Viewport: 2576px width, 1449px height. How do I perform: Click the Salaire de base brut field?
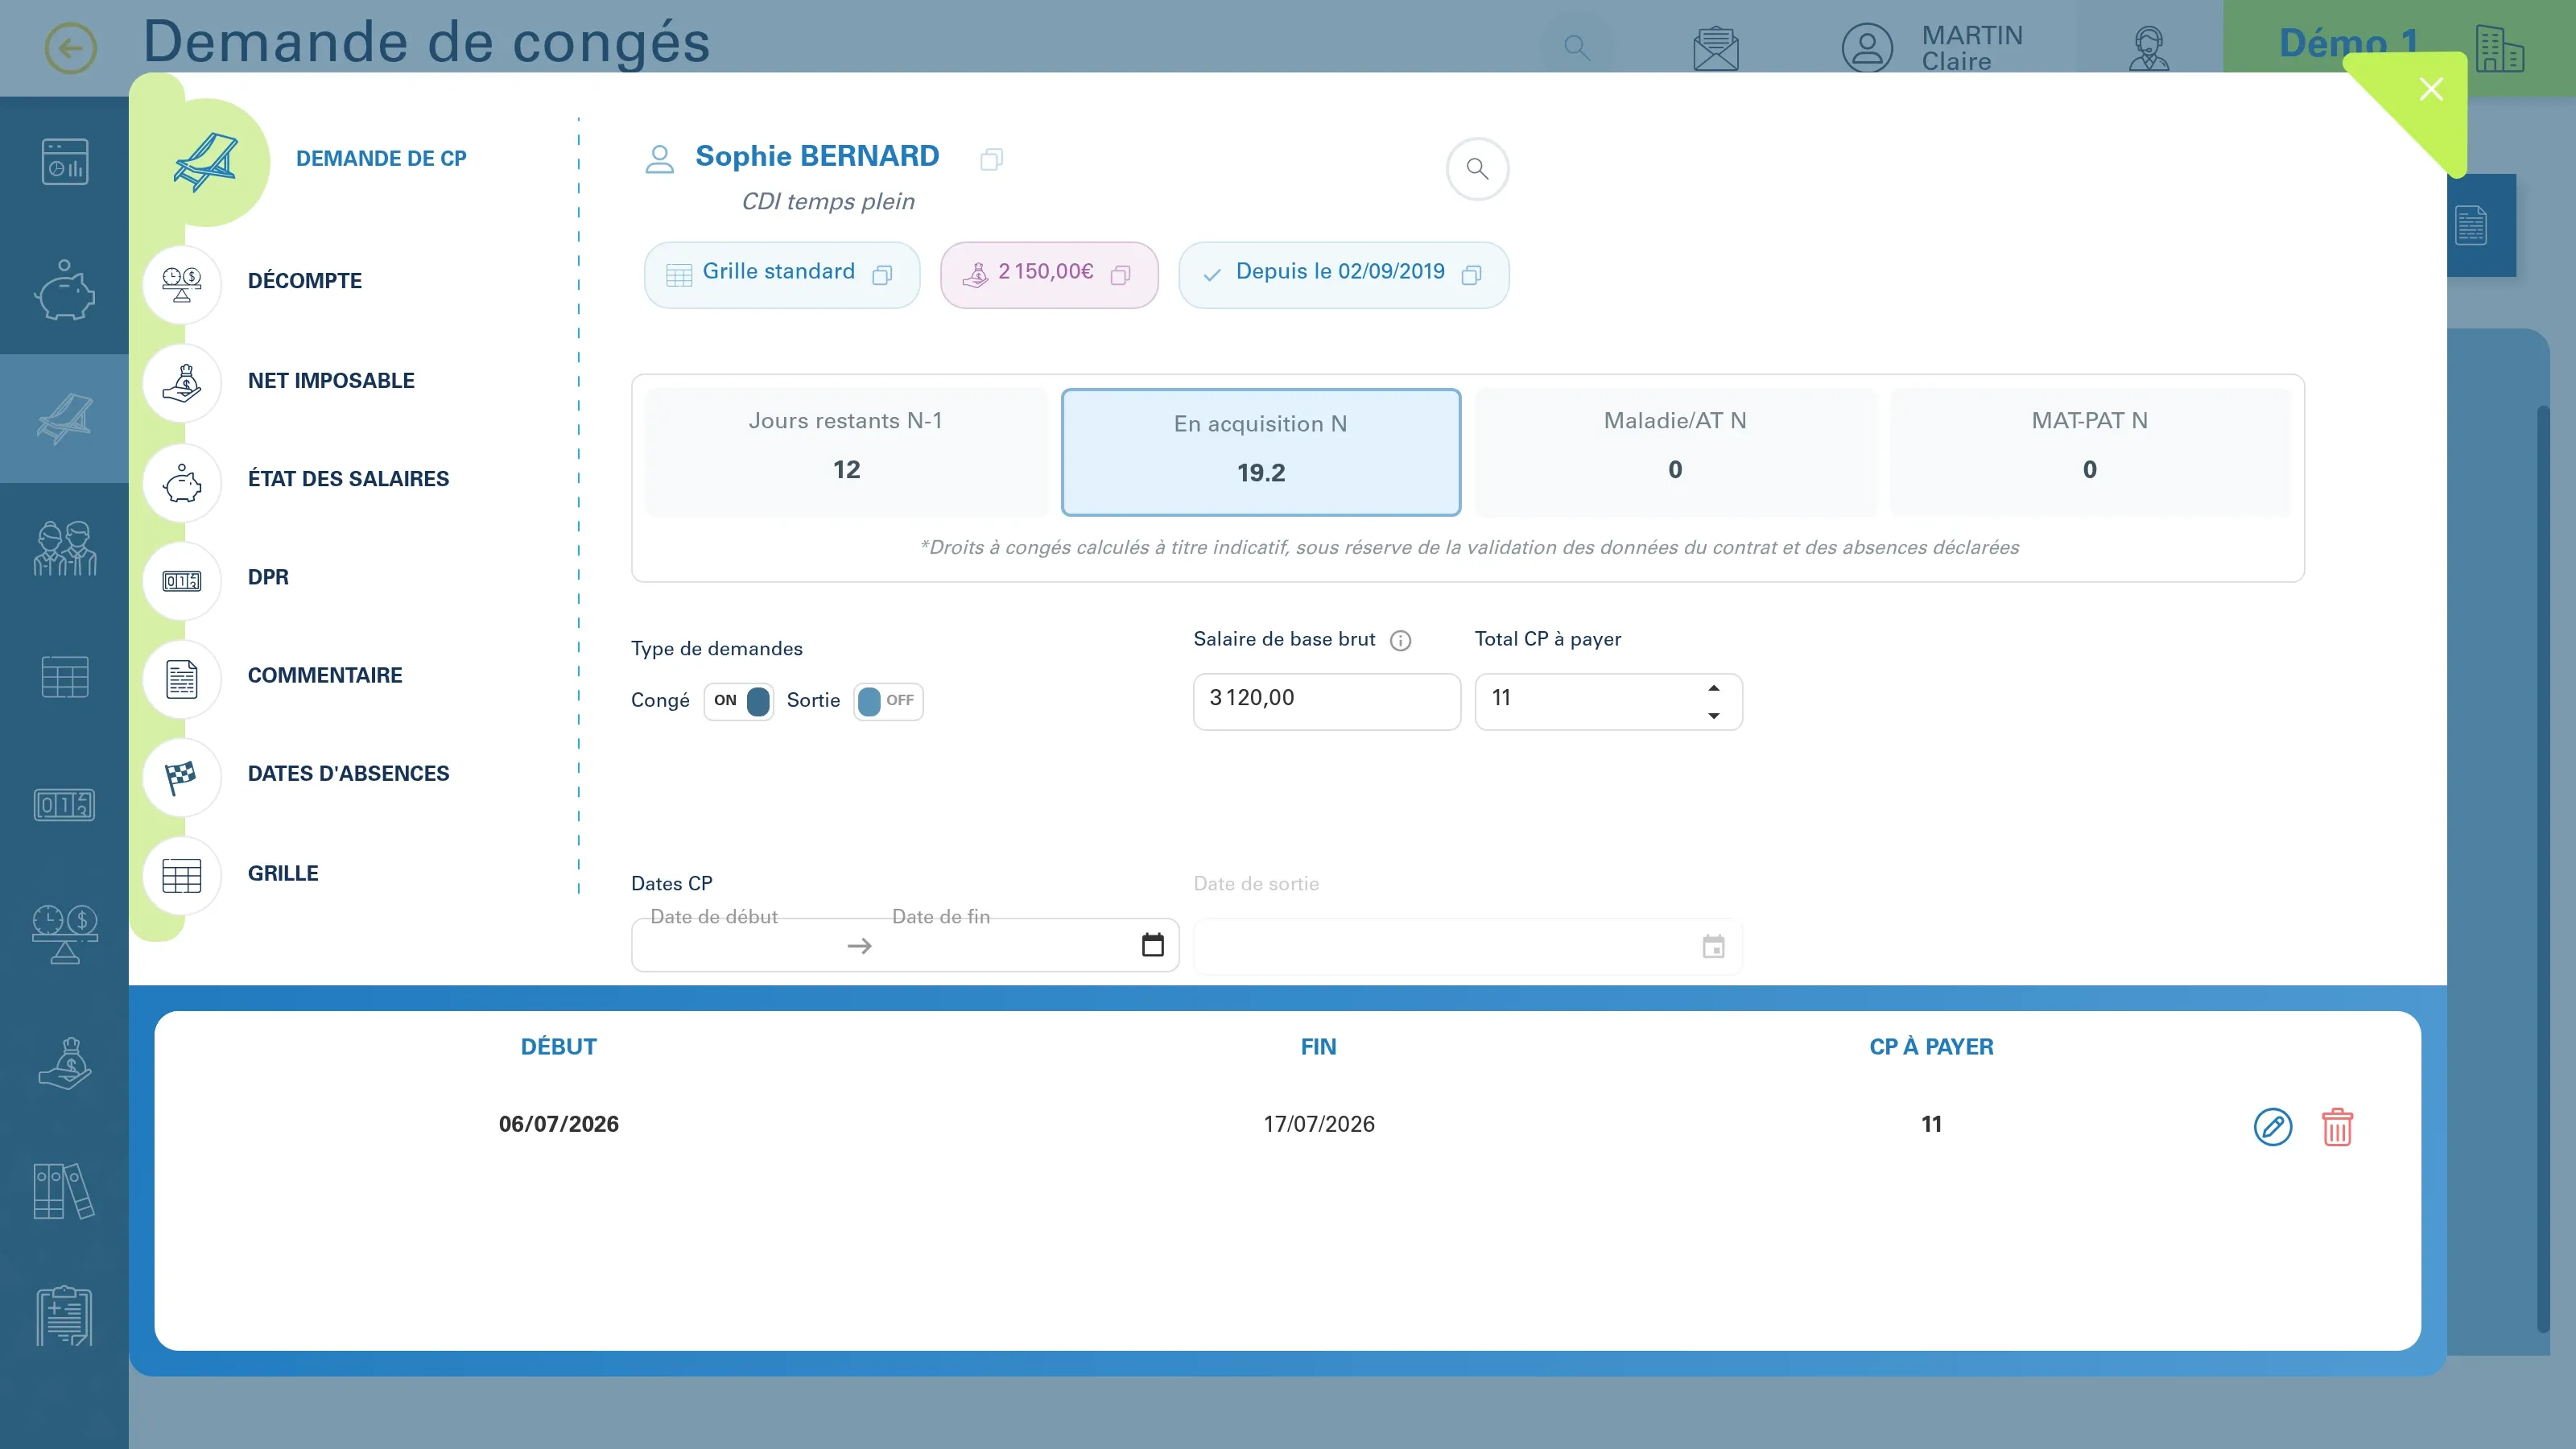coord(1327,702)
